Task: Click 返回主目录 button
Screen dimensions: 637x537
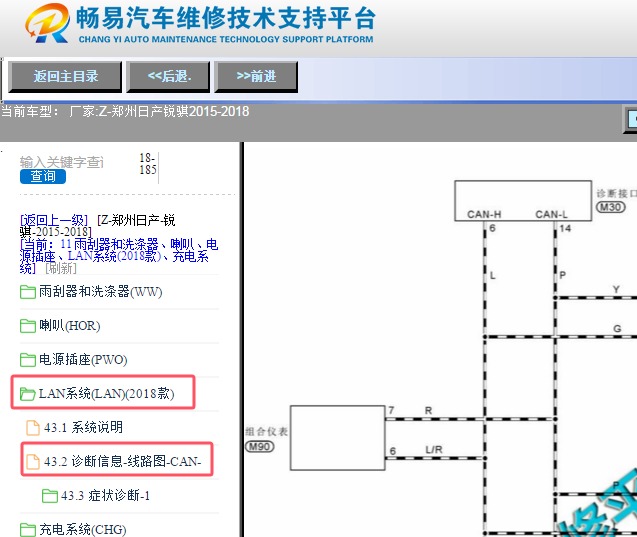Action: click(x=65, y=76)
